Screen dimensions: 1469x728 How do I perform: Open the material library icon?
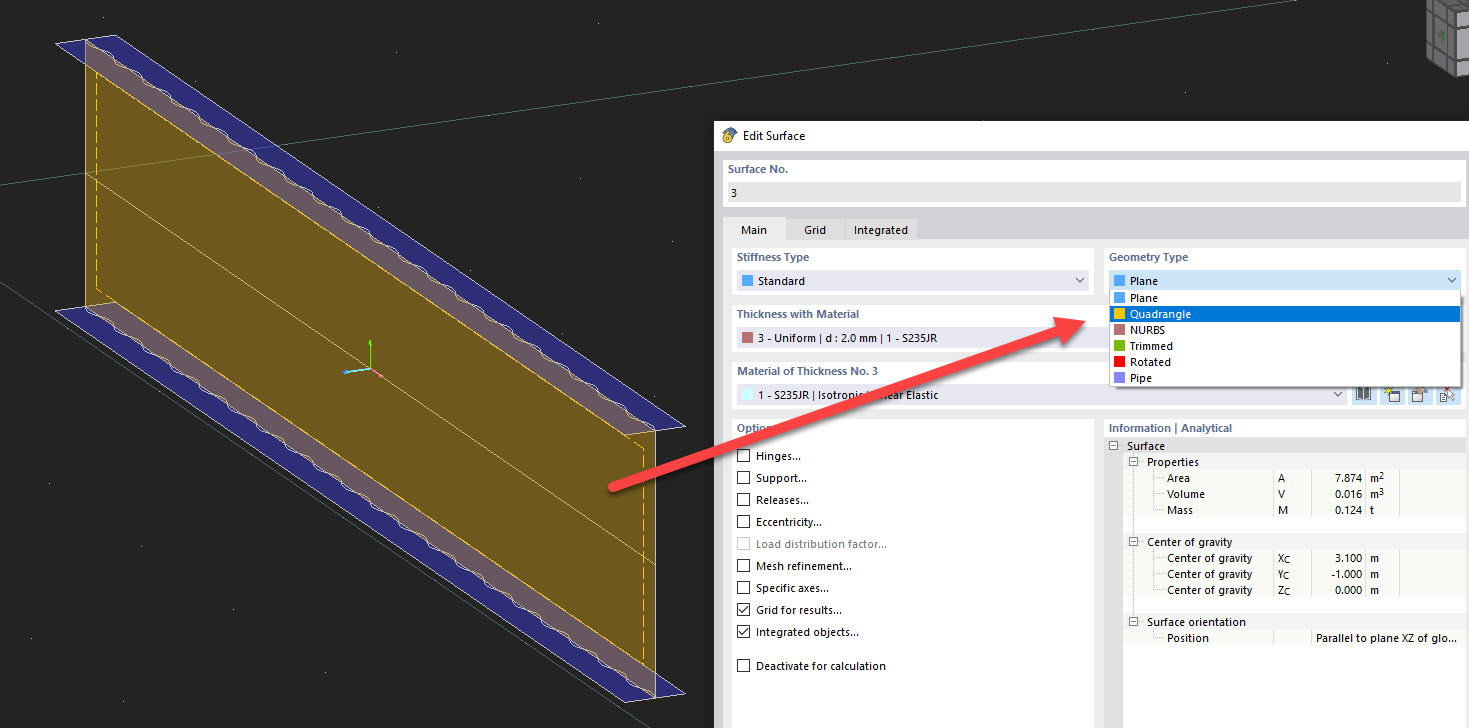pos(1363,395)
